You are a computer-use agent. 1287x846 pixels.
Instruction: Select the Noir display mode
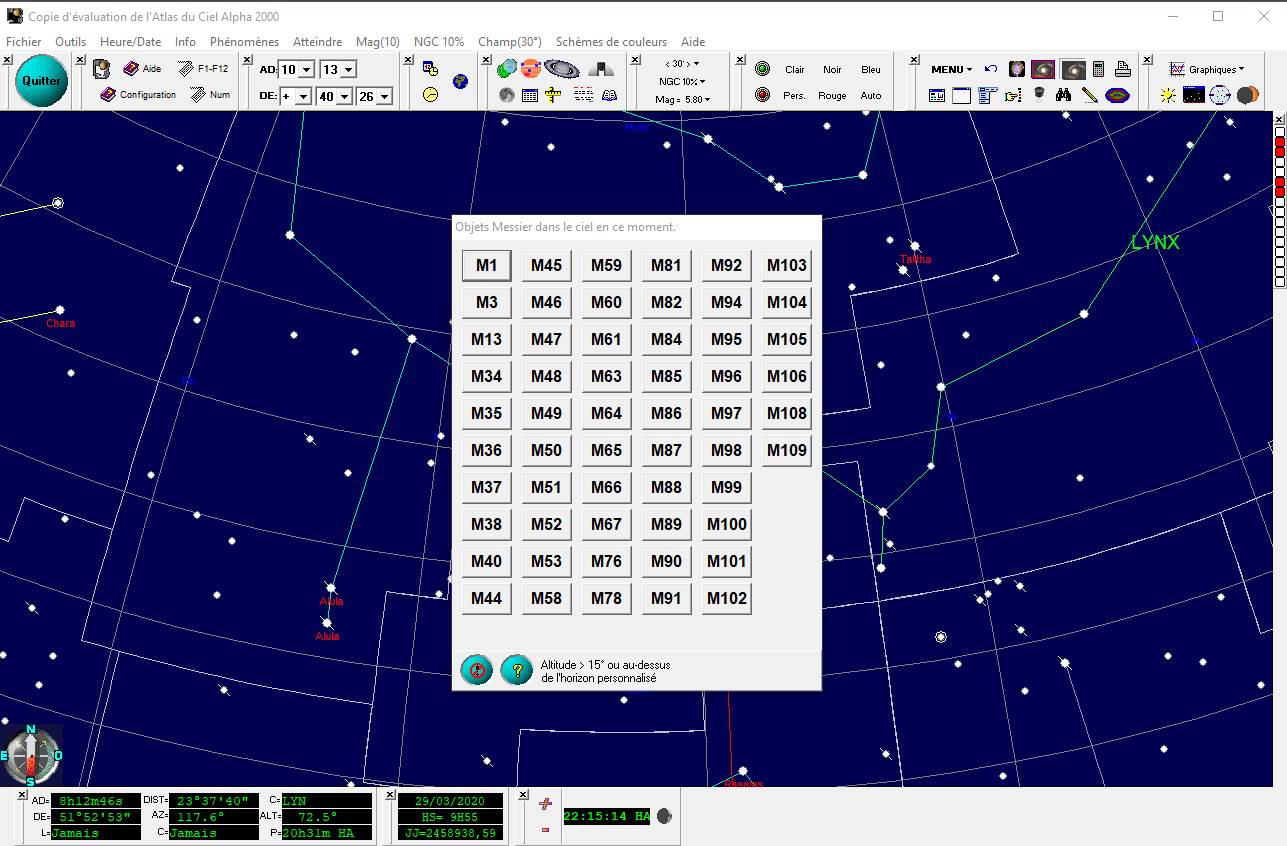(x=832, y=70)
